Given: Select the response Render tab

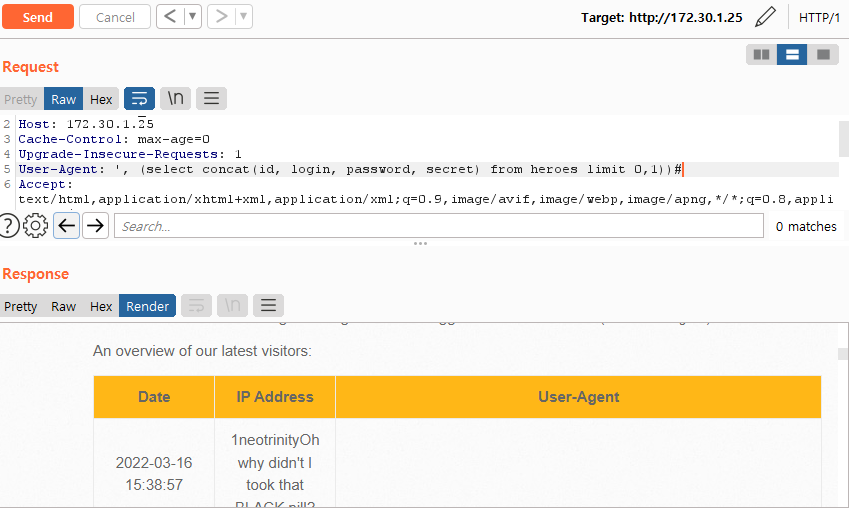Looking at the screenshot, I should (x=147, y=306).
